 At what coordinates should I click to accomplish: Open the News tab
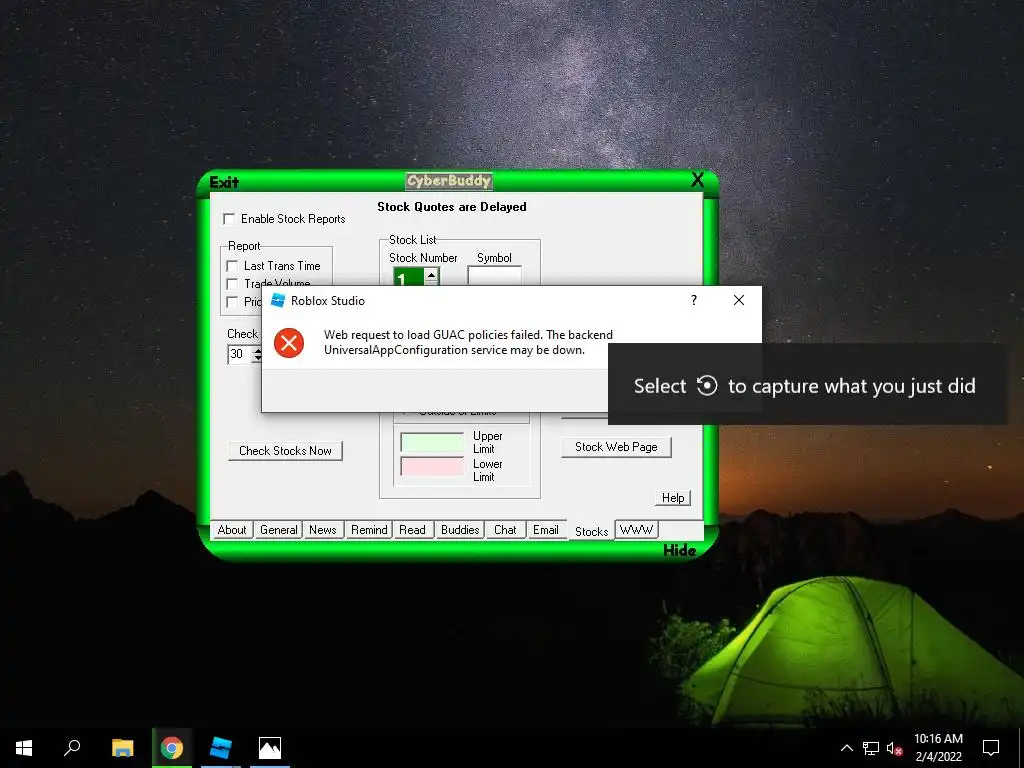click(323, 530)
